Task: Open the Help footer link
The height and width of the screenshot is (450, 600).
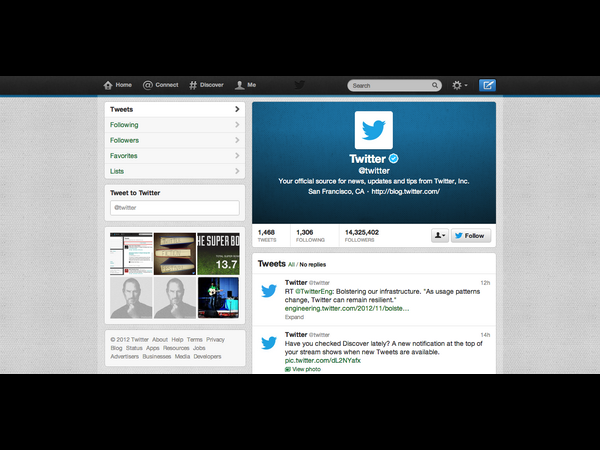Action: coord(177,340)
